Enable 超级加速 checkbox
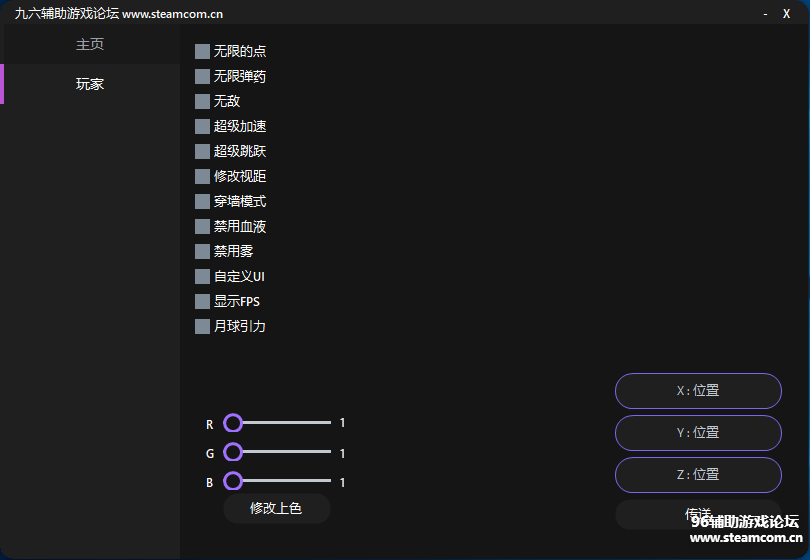The width and height of the screenshot is (810, 560). pos(203,126)
